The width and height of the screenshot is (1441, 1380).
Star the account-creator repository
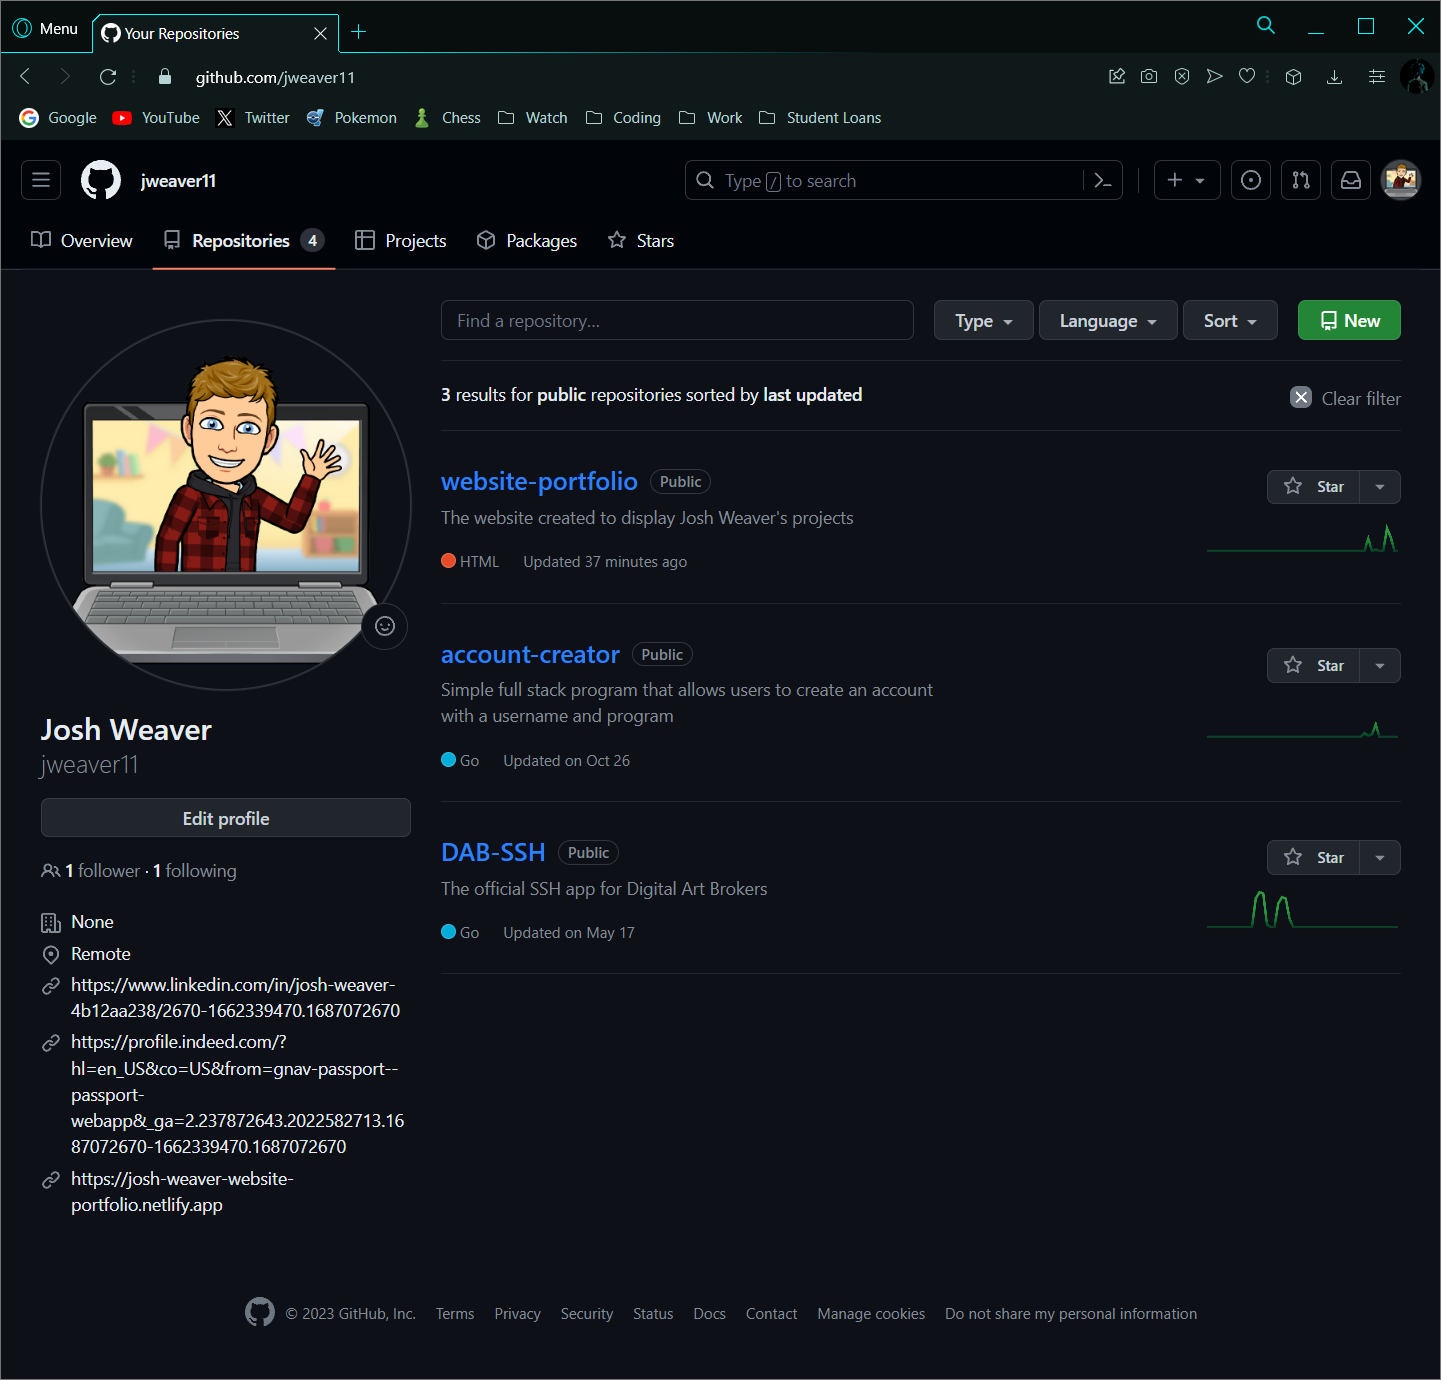[1314, 666]
